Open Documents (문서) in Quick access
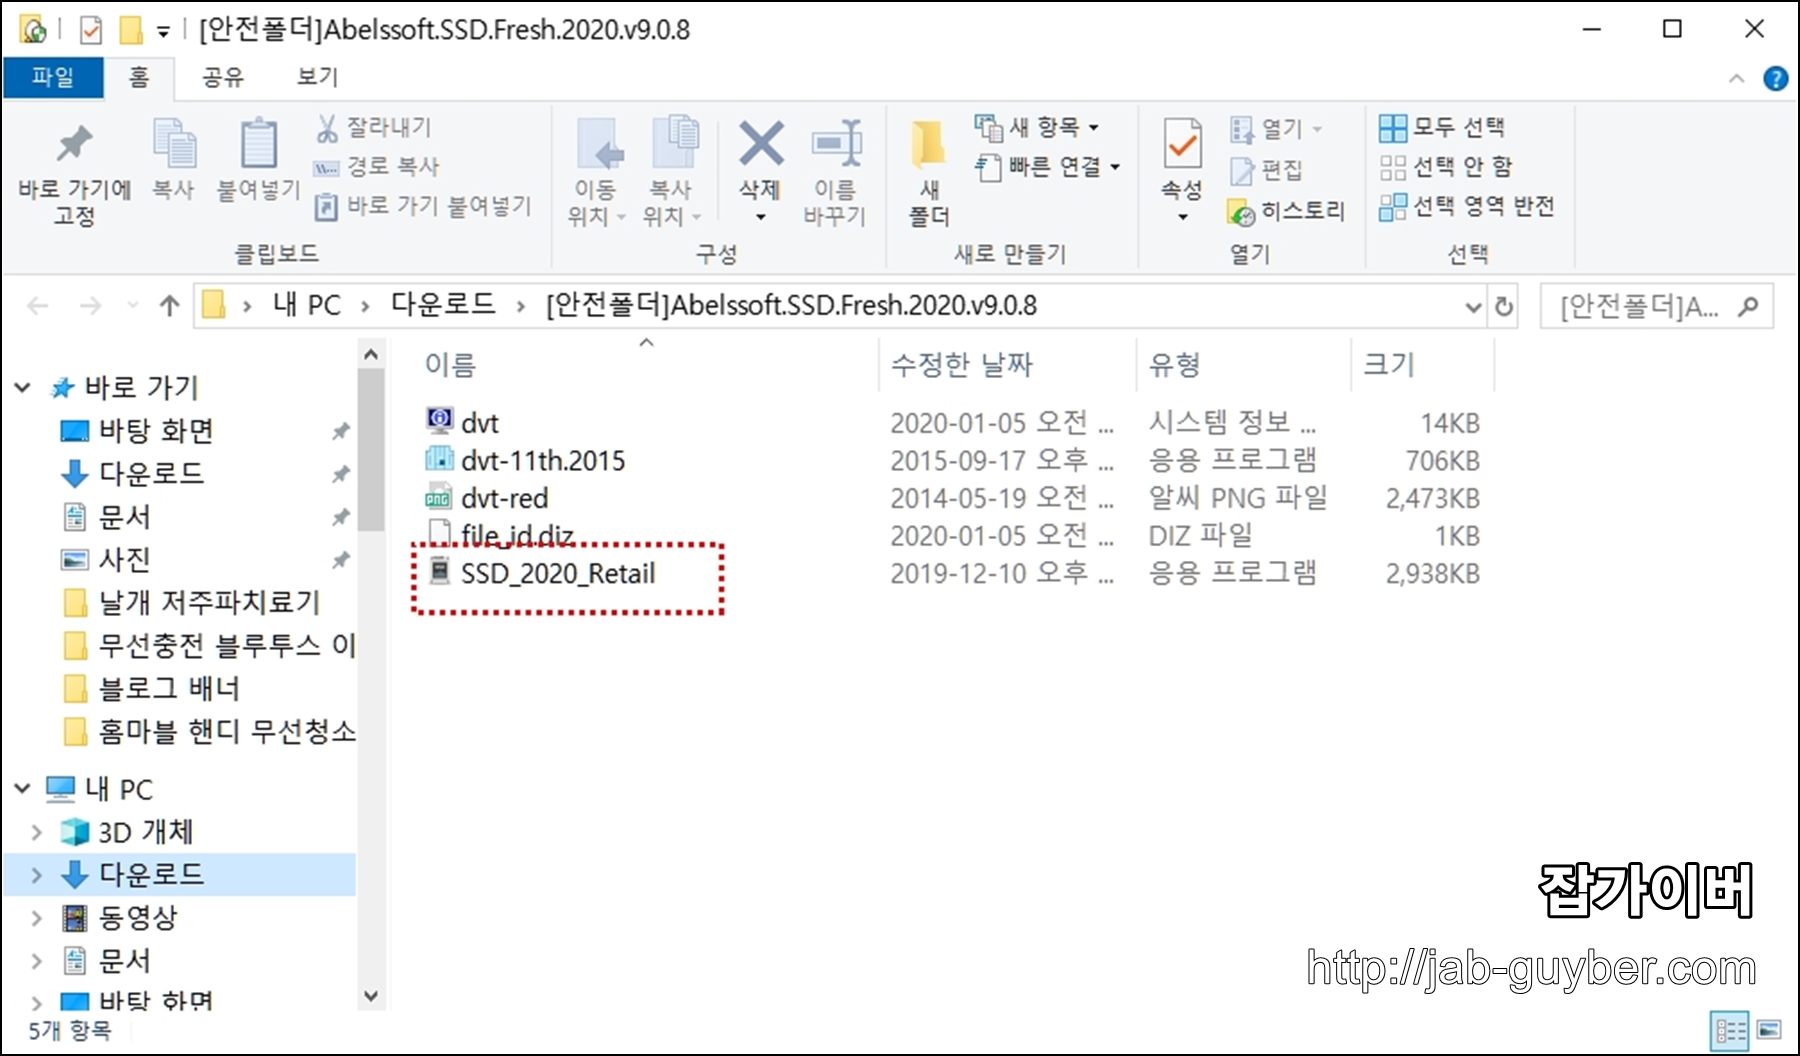This screenshot has height=1056, width=1800. pos(124,517)
